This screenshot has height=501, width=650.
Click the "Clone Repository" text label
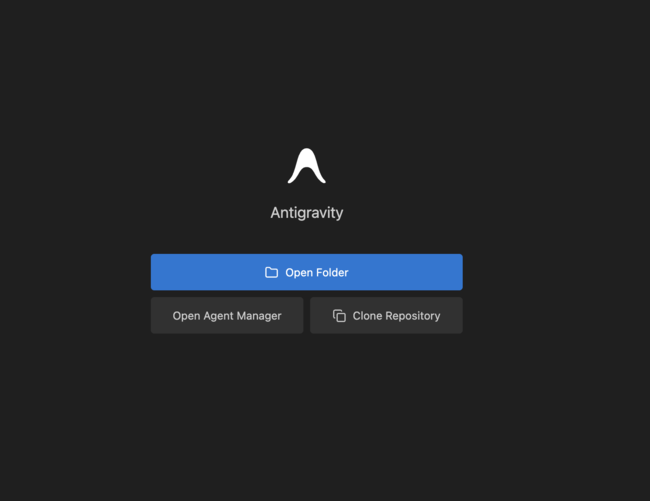pos(396,316)
